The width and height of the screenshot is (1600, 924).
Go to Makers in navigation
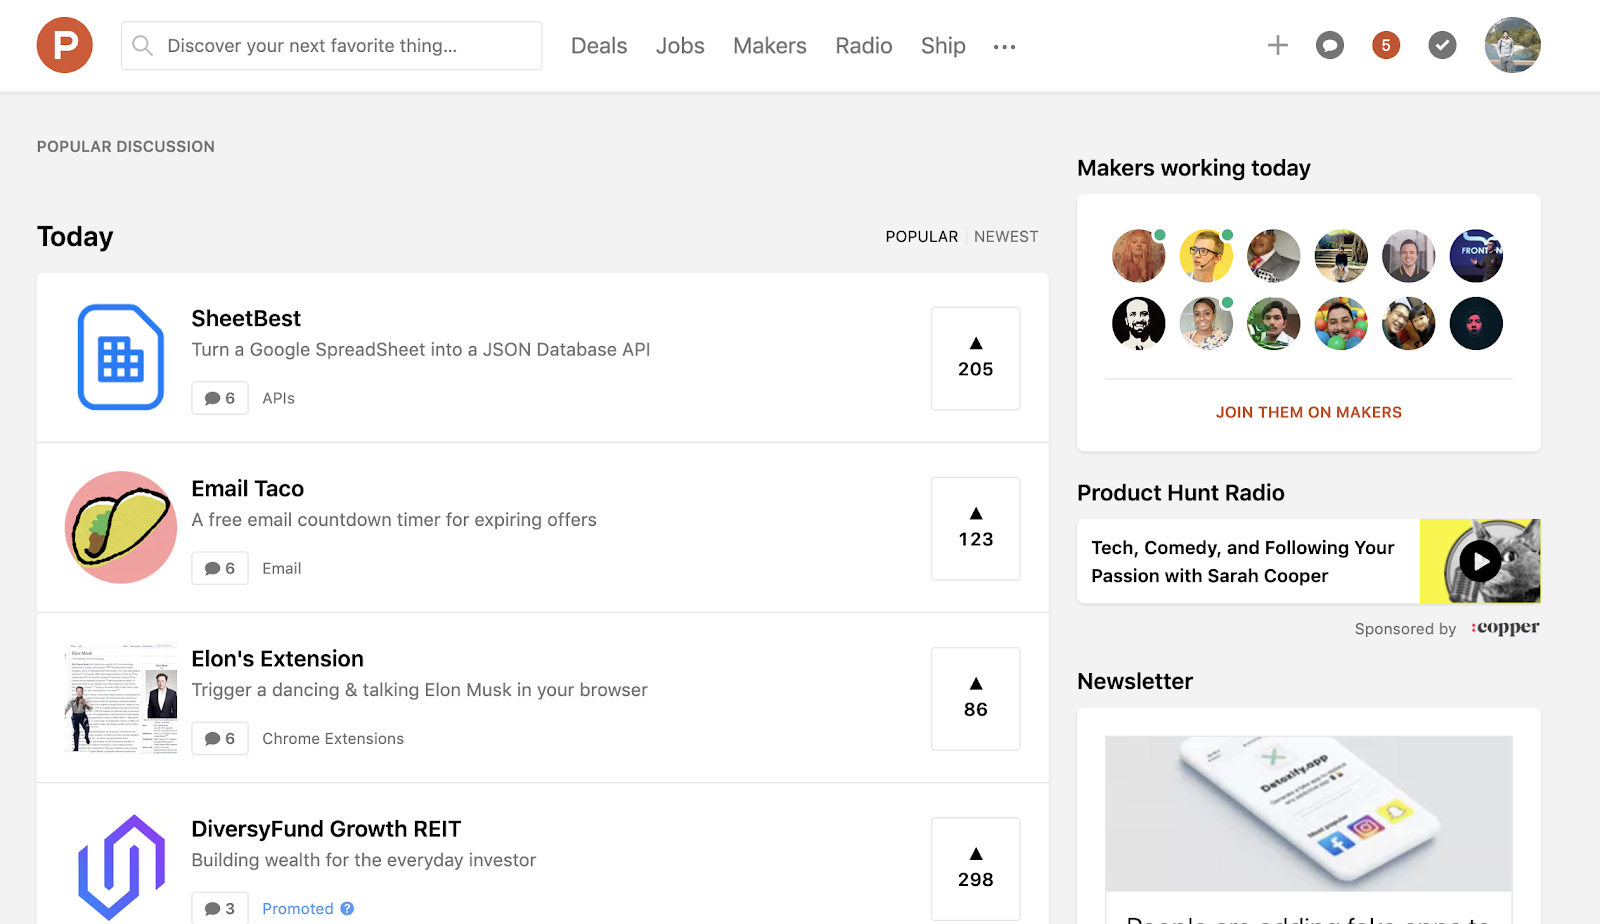770,46
